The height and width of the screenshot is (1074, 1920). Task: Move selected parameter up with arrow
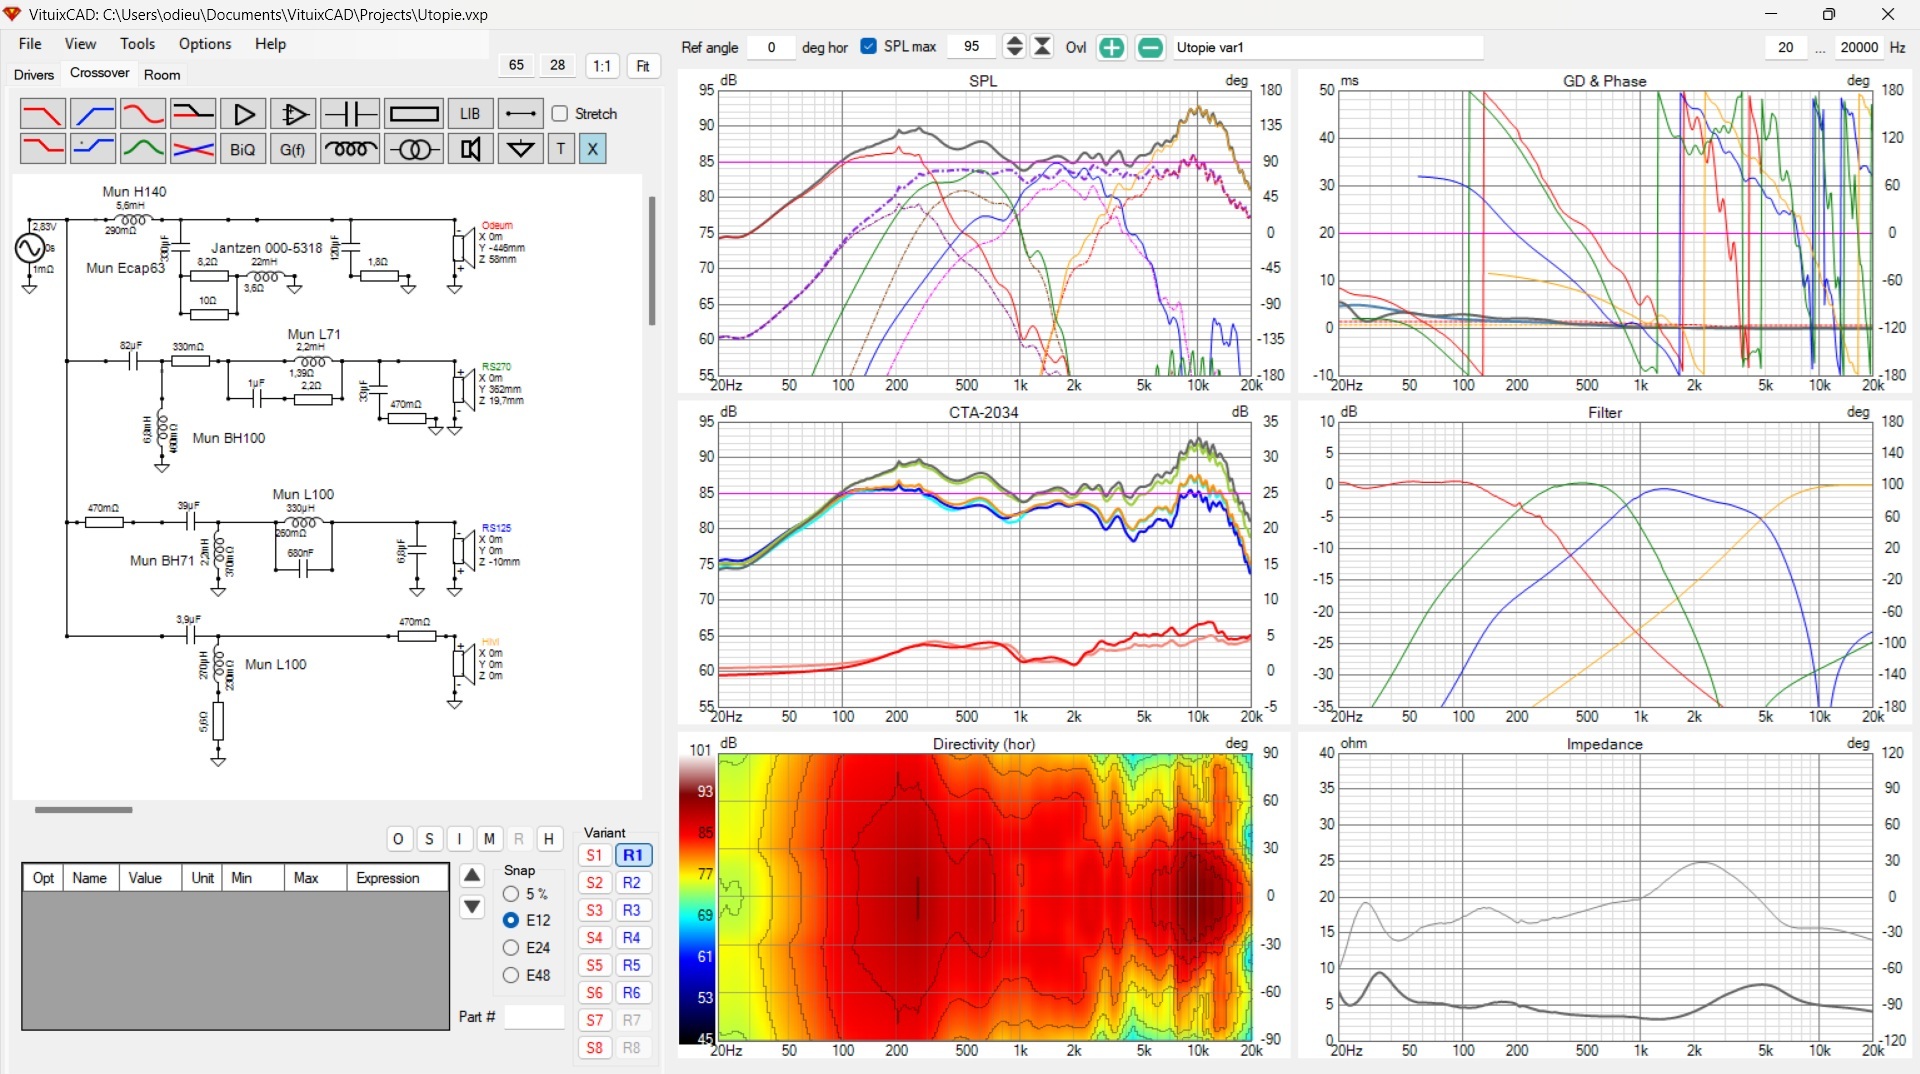pyautogui.click(x=472, y=876)
